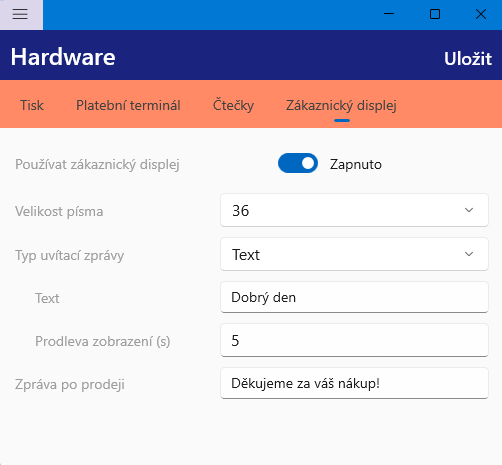Click the Text value in message type combo
The image size is (502, 465).
pyautogui.click(x=246, y=255)
